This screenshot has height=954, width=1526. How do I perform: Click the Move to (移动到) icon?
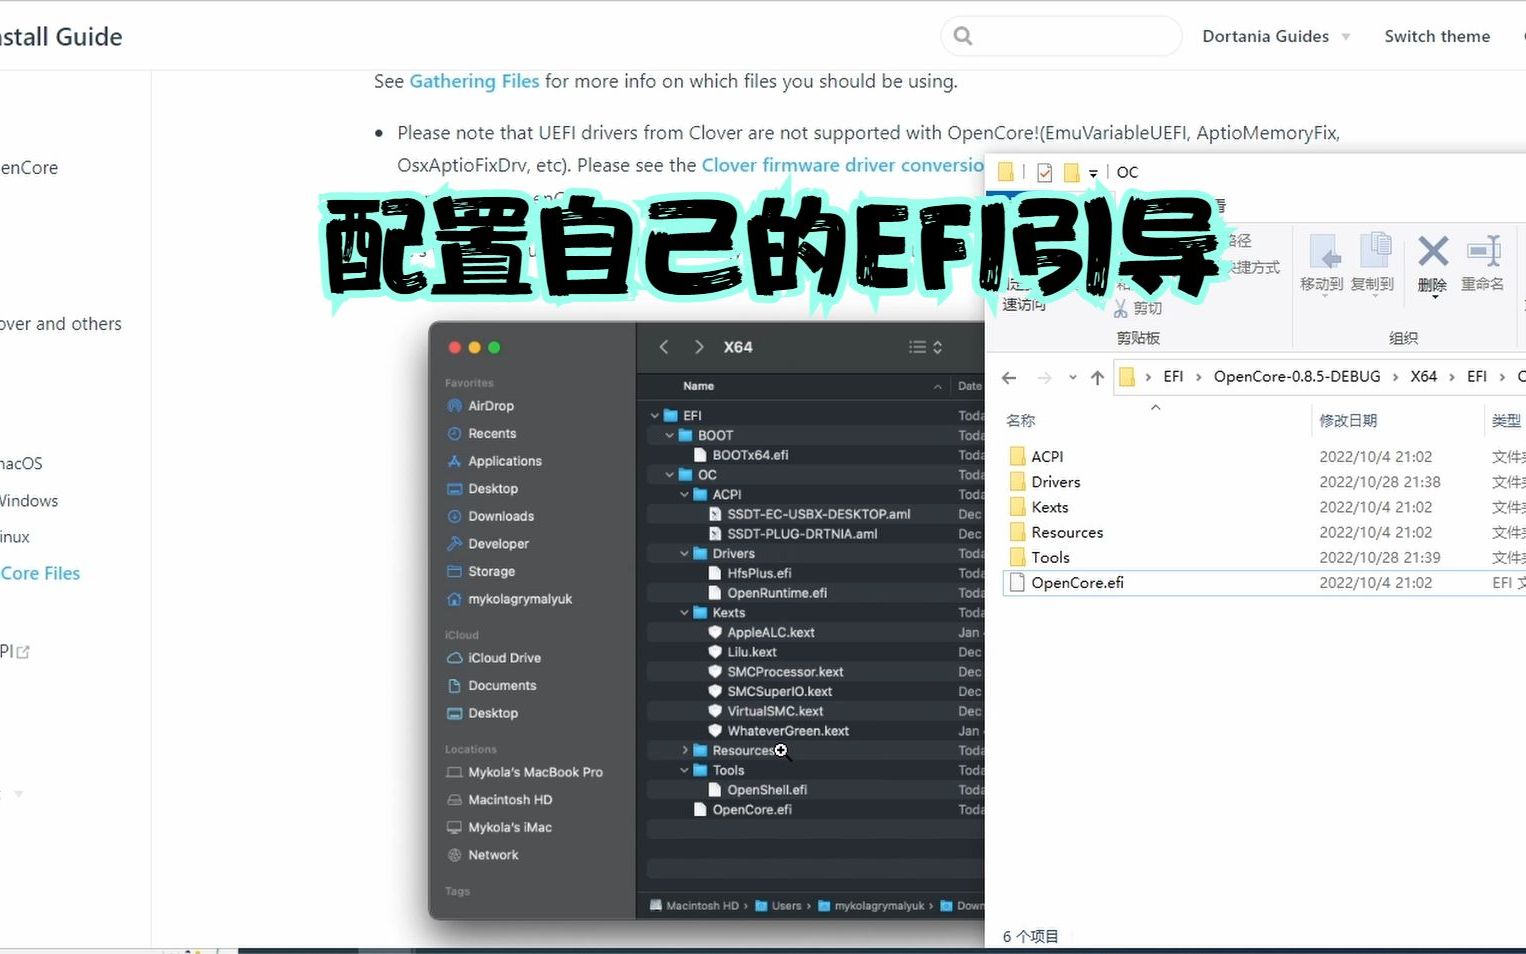[x=1323, y=252]
